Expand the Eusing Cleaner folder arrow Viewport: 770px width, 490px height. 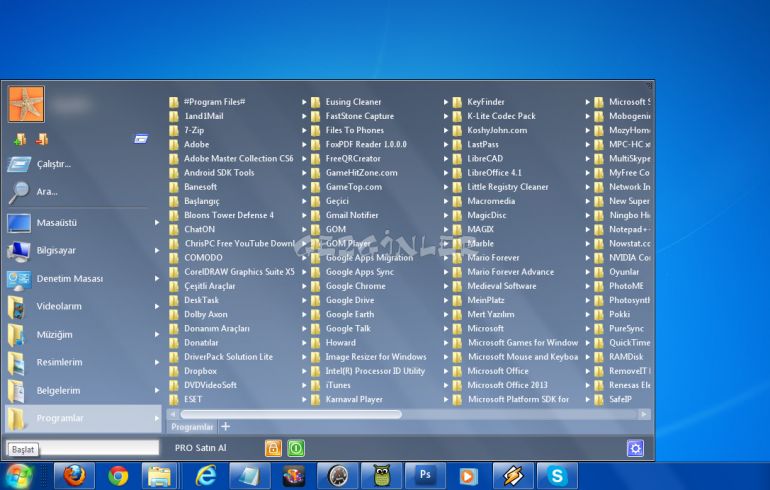(x=445, y=102)
